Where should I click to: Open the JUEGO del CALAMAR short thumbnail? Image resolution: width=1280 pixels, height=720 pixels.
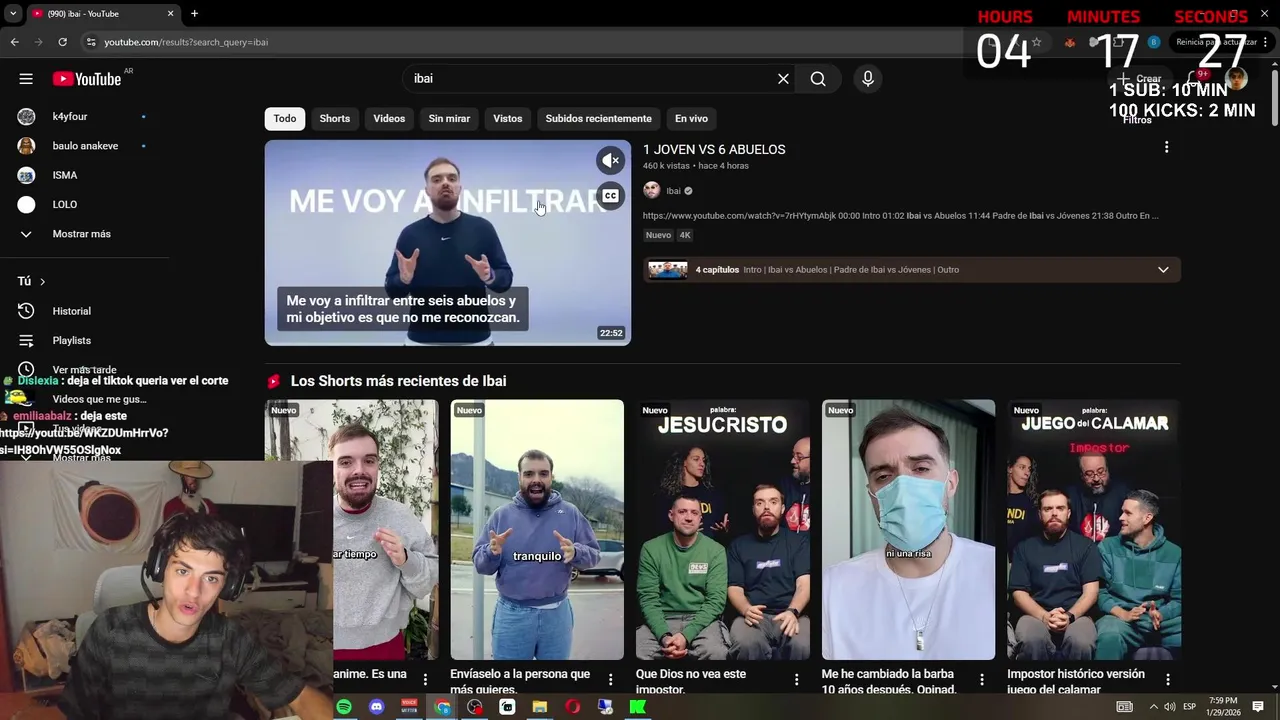click(x=1094, y=530)
